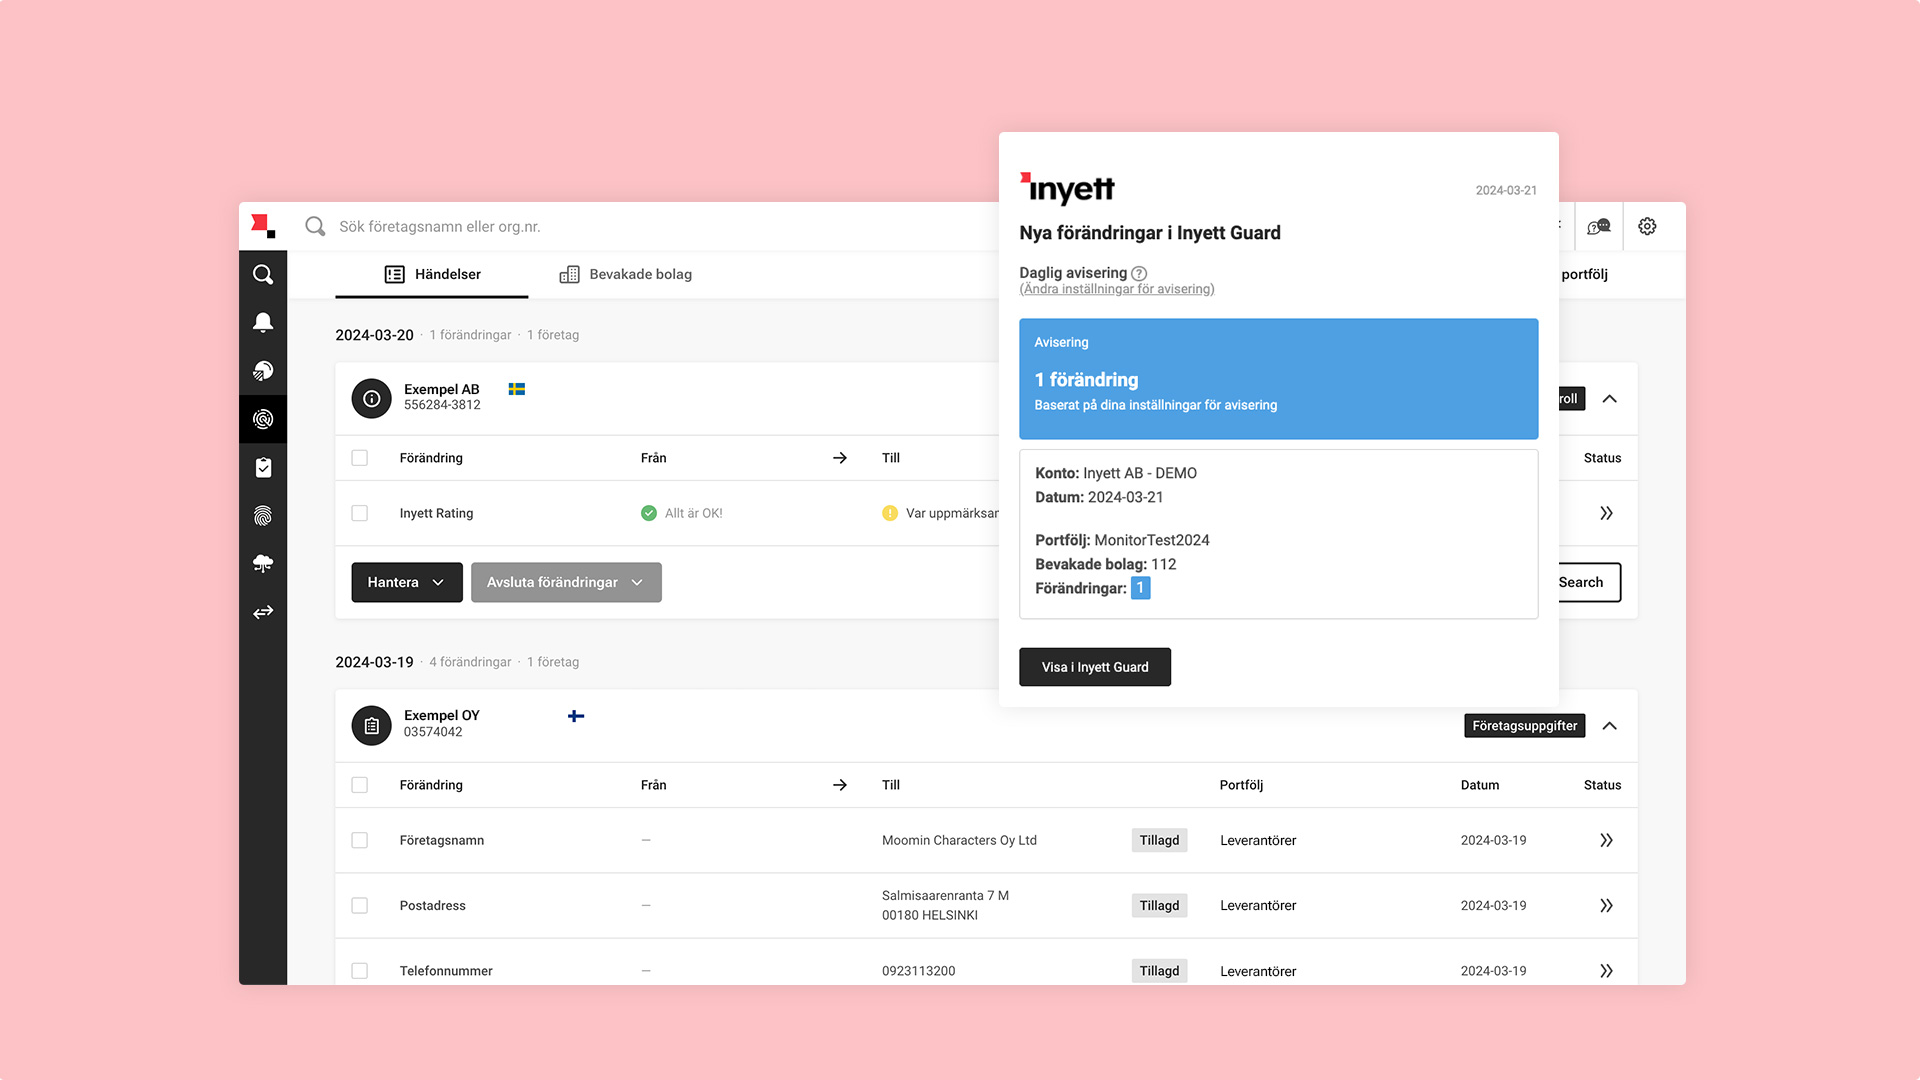The image size is (1920, 1080).
Task: Click Ändra inställningar för avisering link
Action: (x=1117, y=289)
